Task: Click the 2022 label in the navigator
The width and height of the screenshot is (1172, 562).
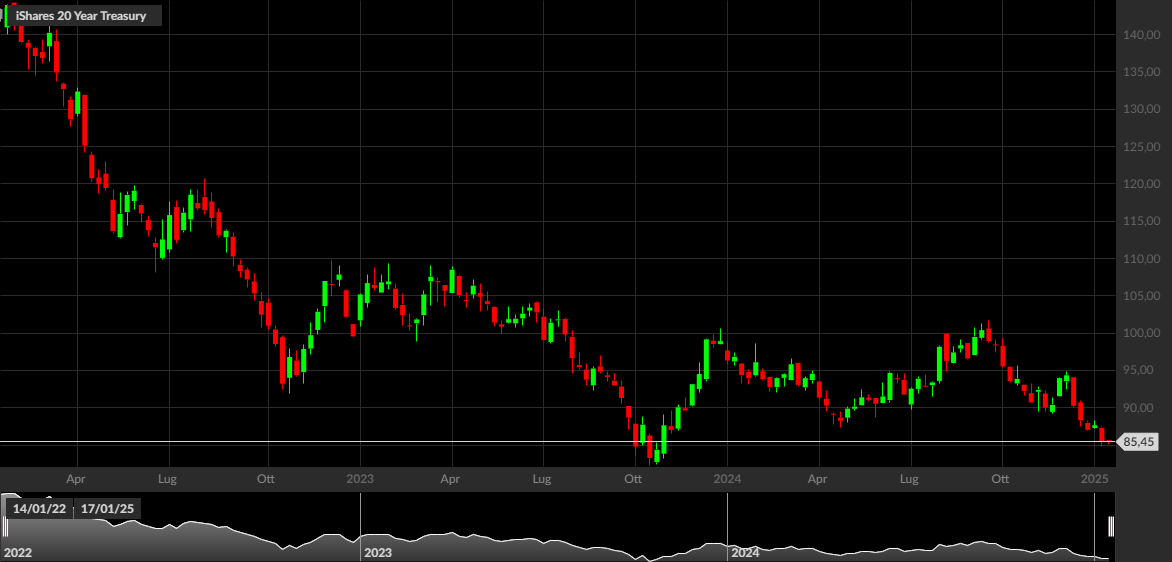Action: [x=19, y=553]
